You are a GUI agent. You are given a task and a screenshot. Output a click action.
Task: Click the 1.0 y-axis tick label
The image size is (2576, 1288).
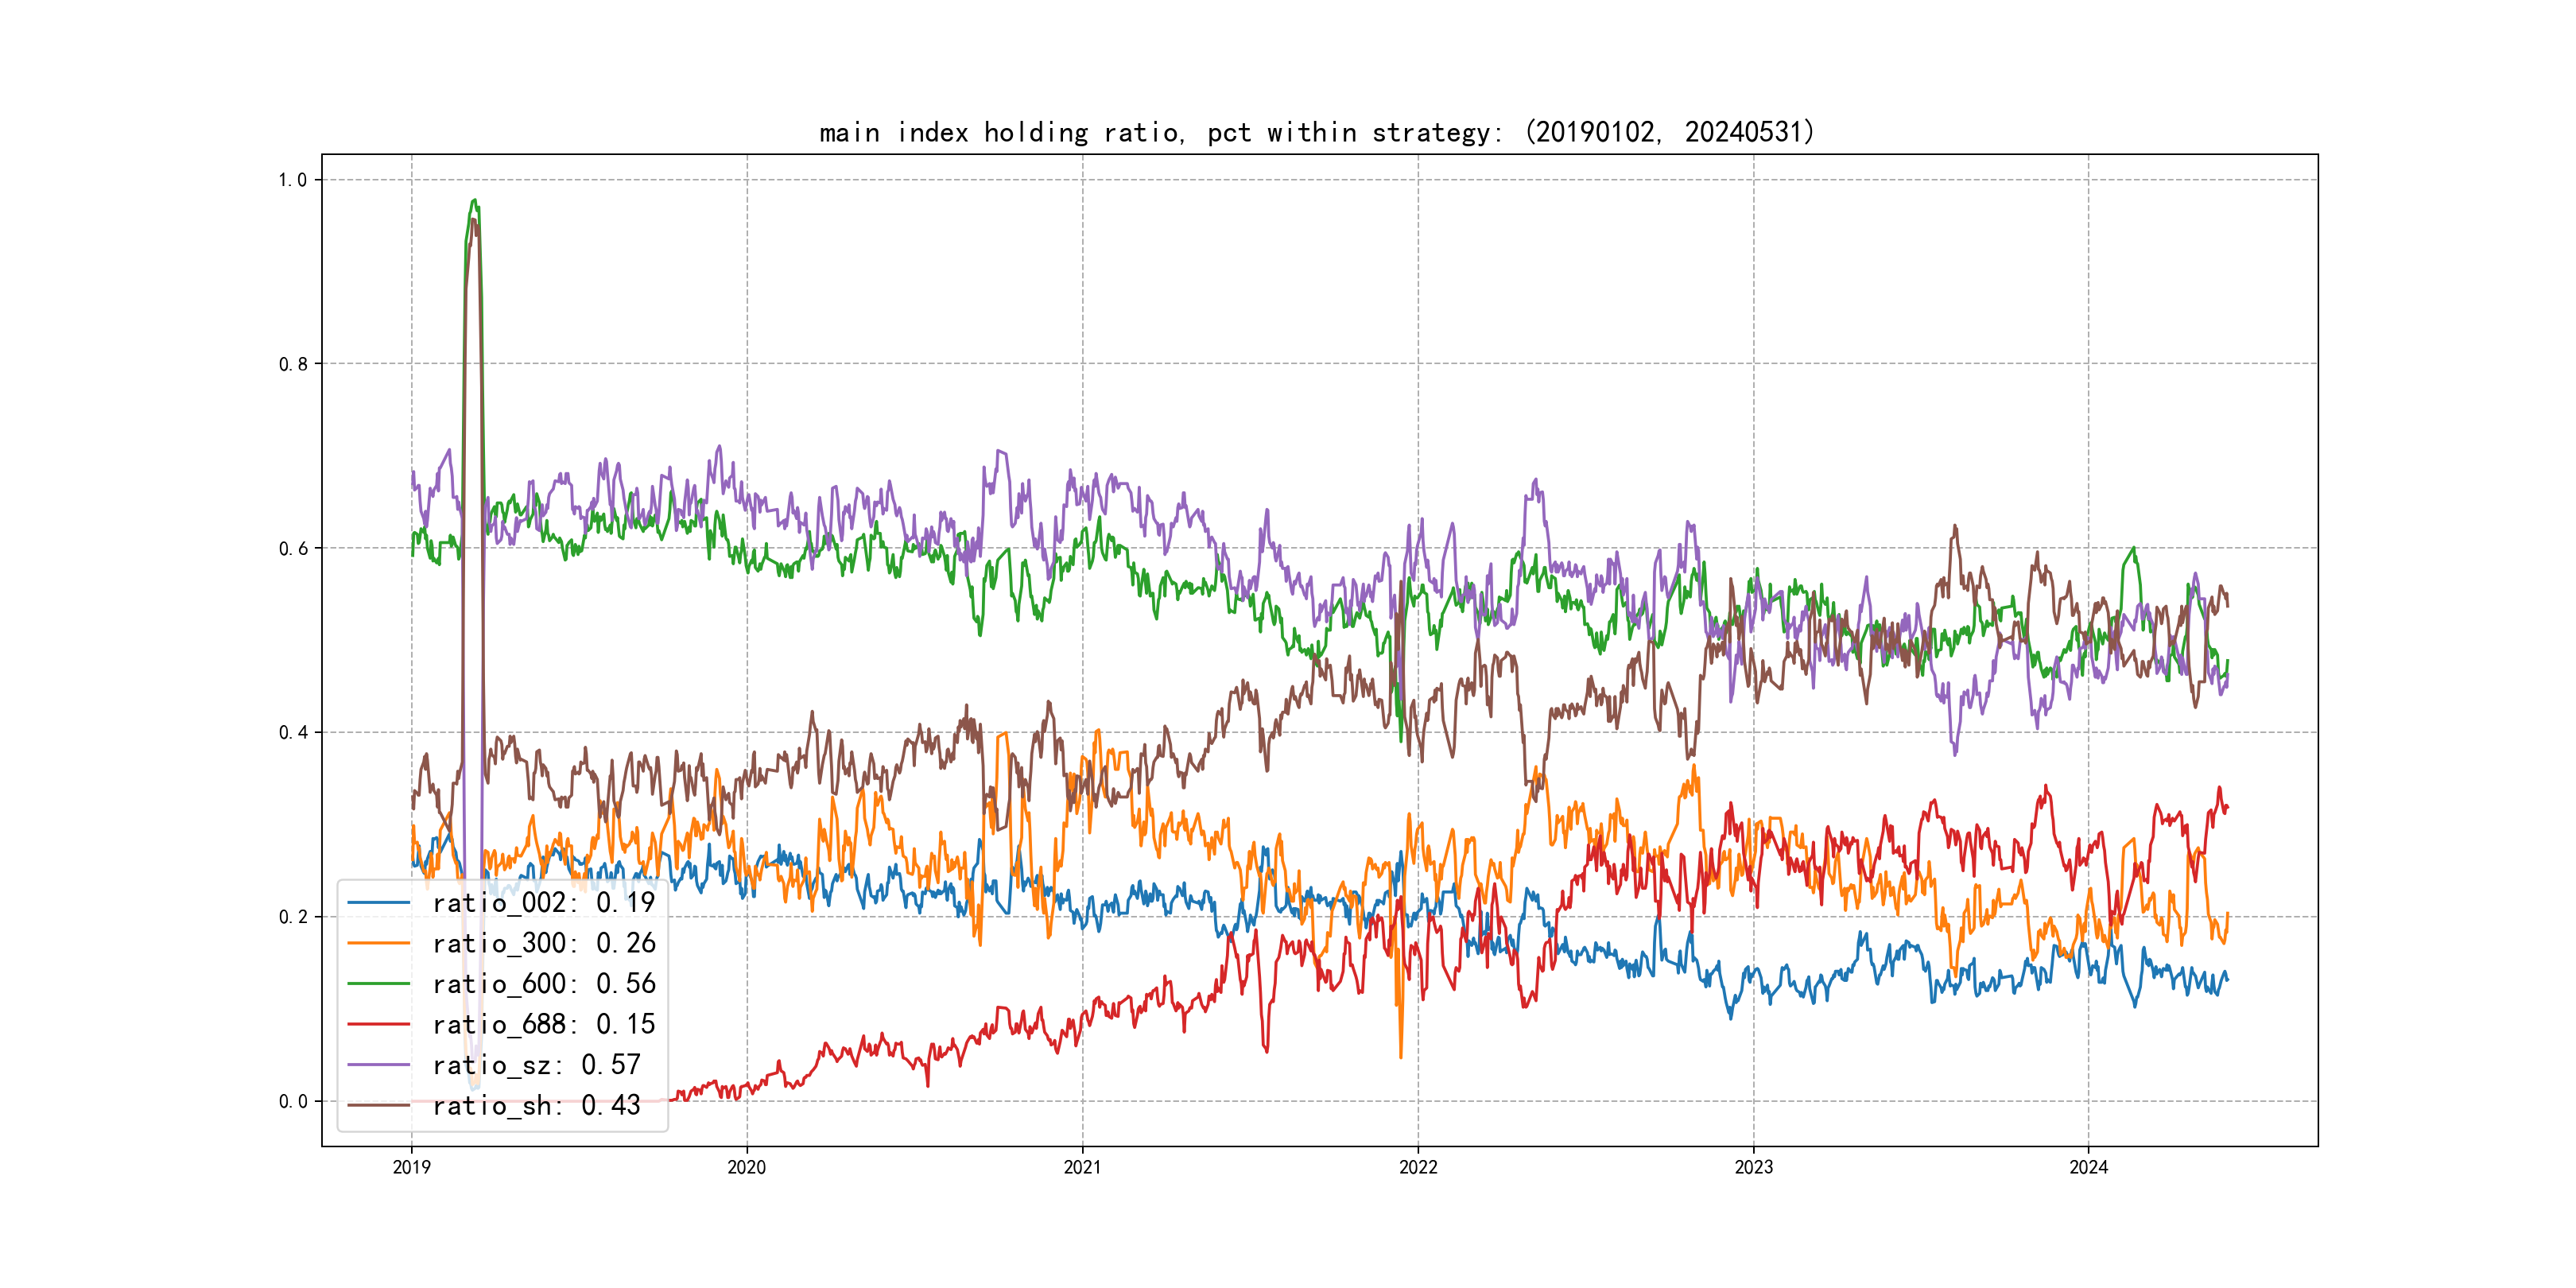pyautogui.click(x=292, y=180)
